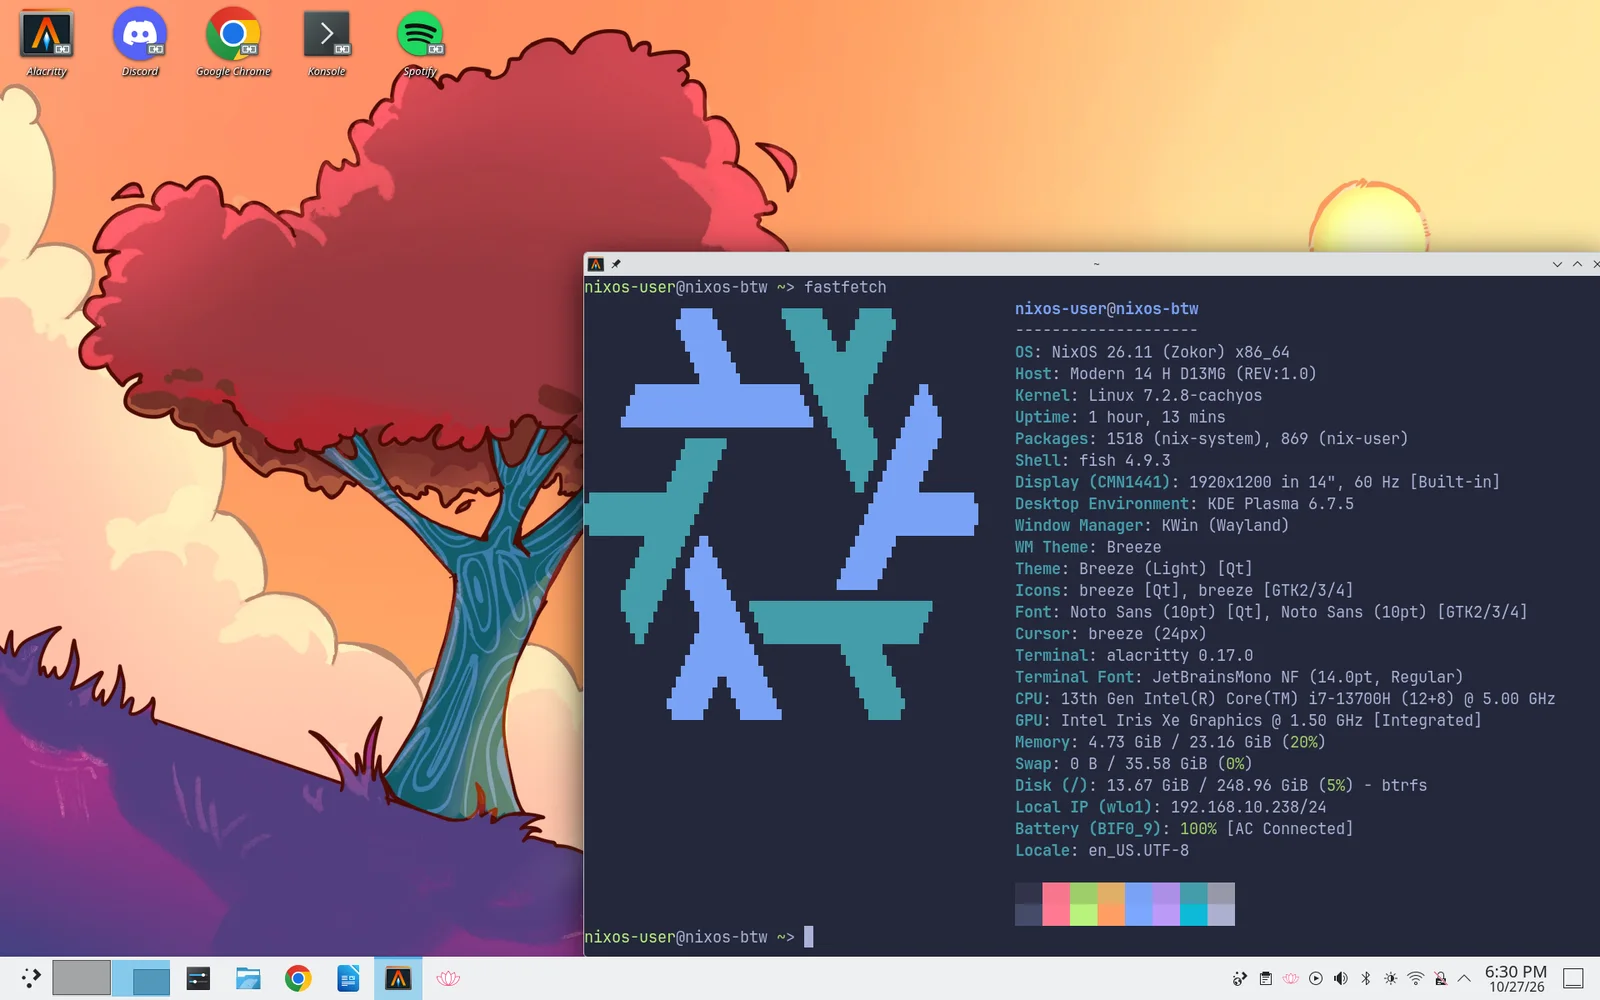Open the clipboard tray widget
This screenshot has width=1600, height=1000.
point(1265,979)
